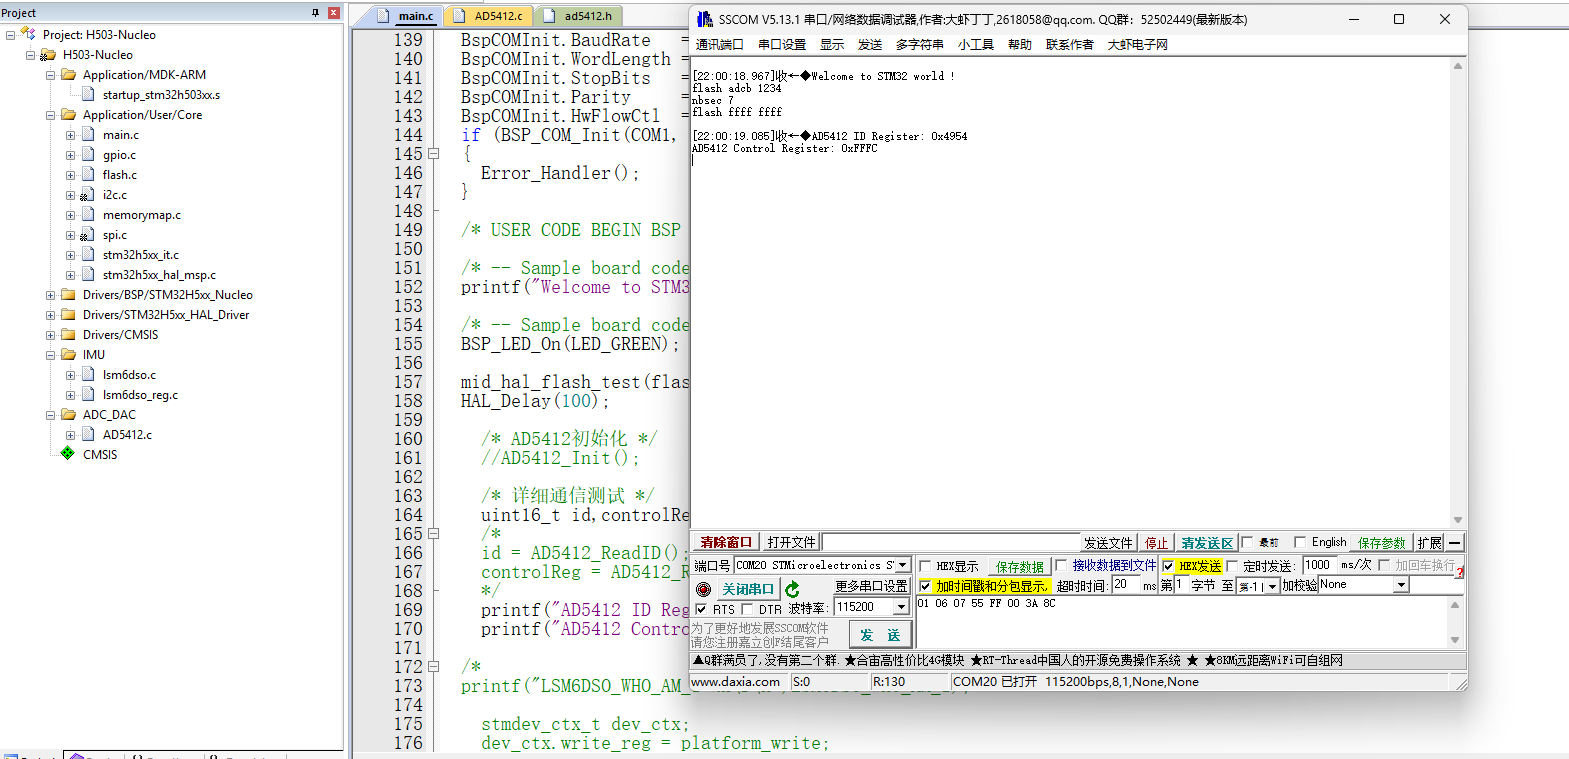
Task: Open the COM20 port number dropdown
Action: [902, 565]
